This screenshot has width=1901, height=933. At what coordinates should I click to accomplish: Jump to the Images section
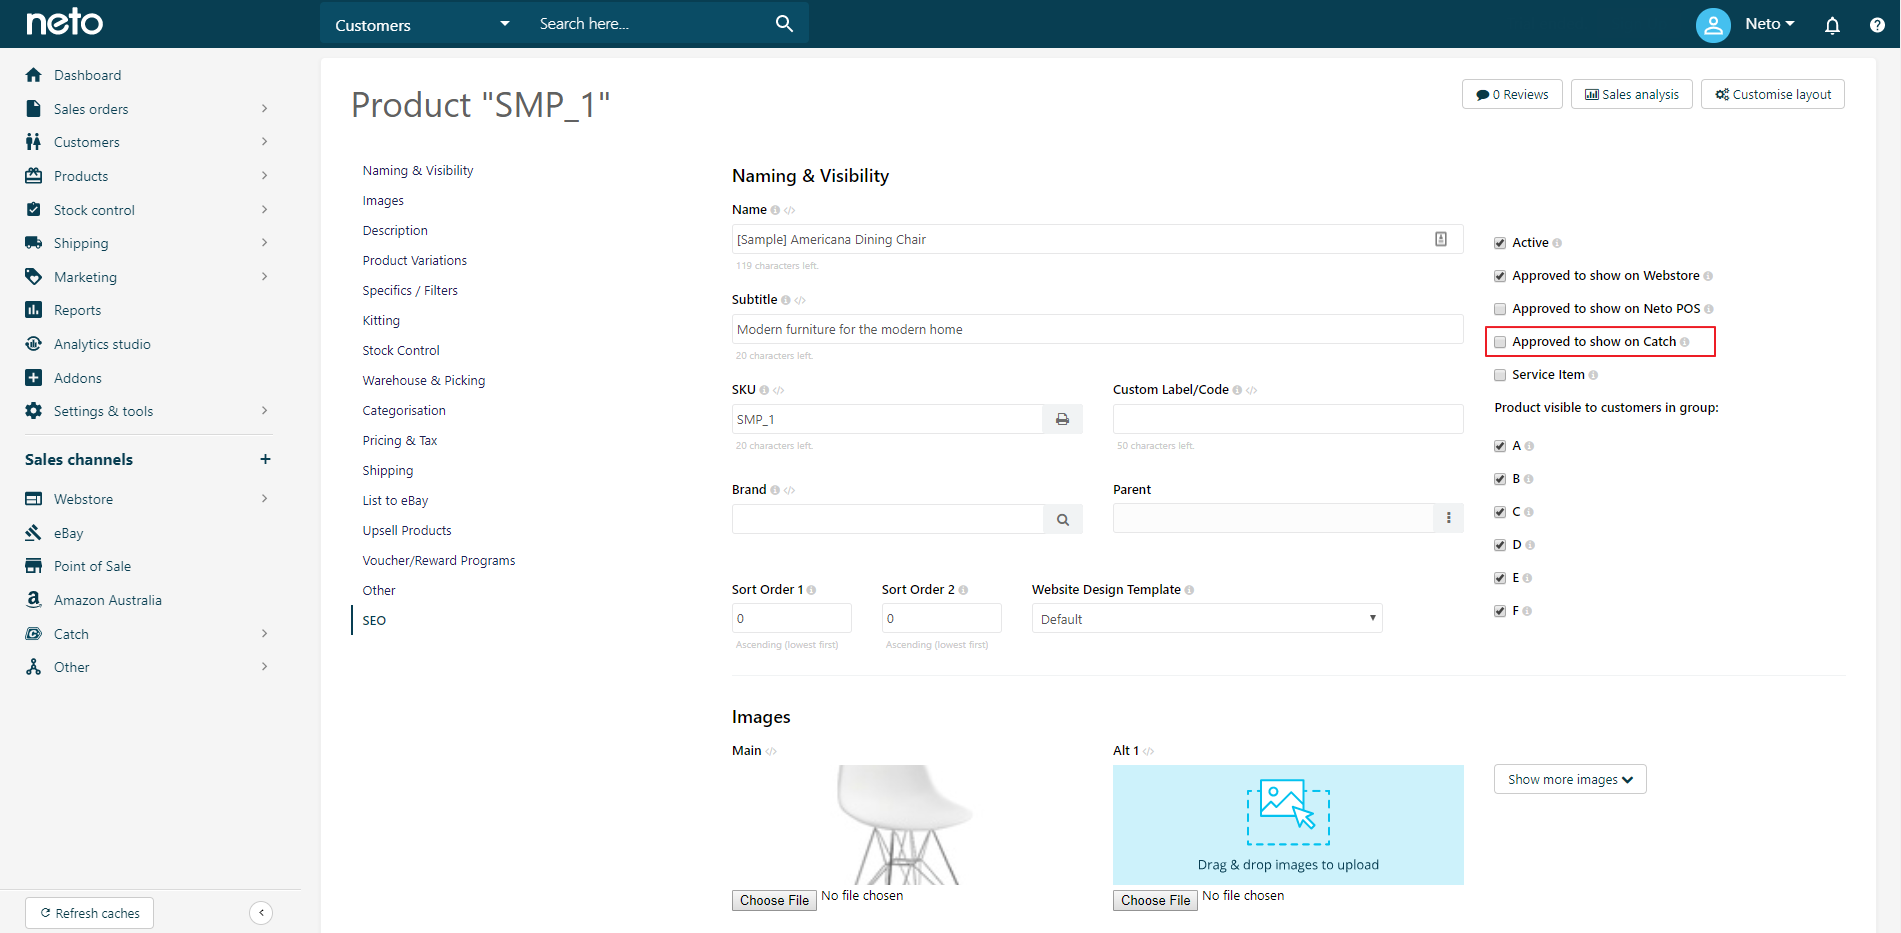[x=383, y=201]
